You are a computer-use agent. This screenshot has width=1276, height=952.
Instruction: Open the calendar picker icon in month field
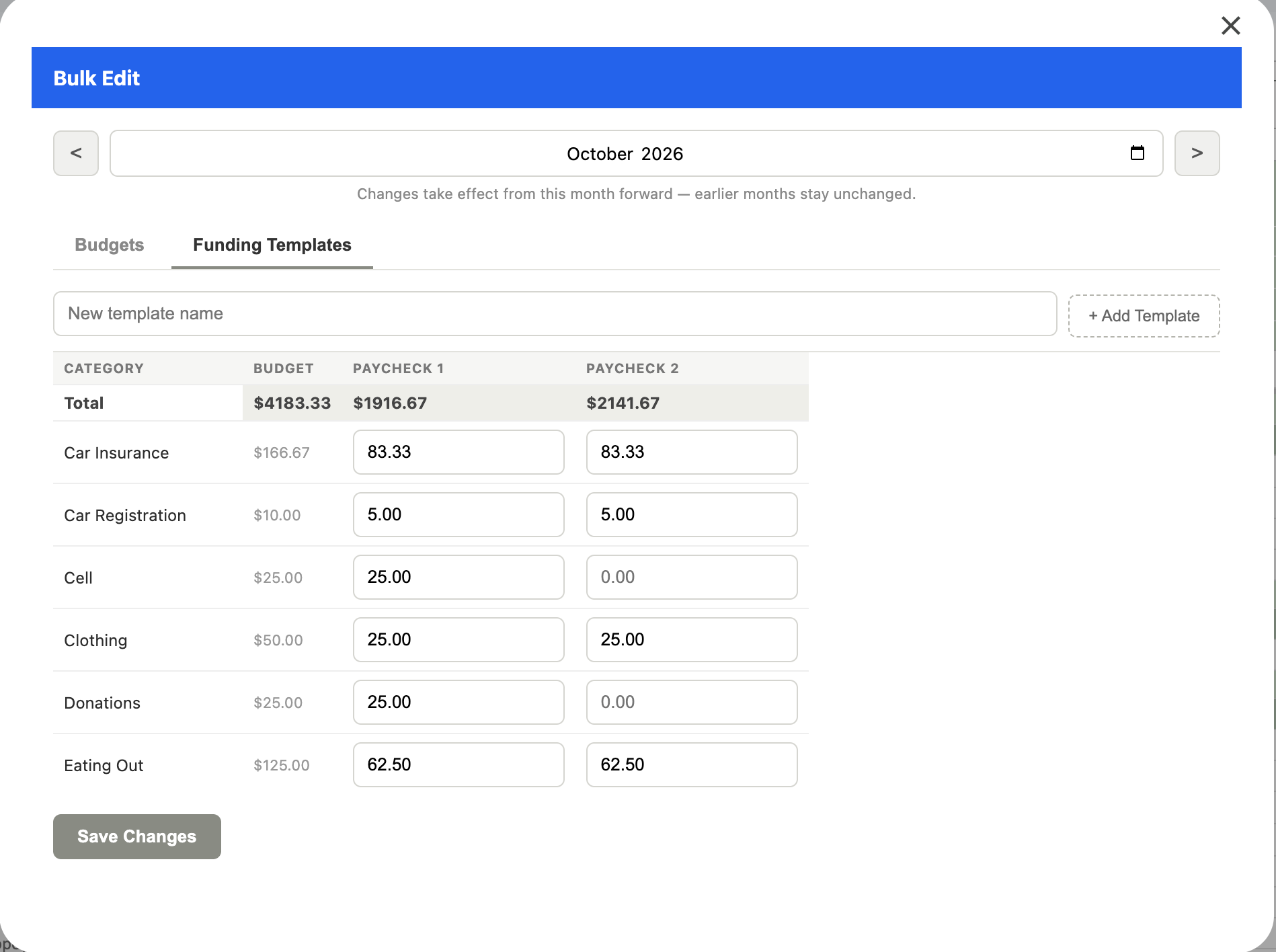[1137, 153]
